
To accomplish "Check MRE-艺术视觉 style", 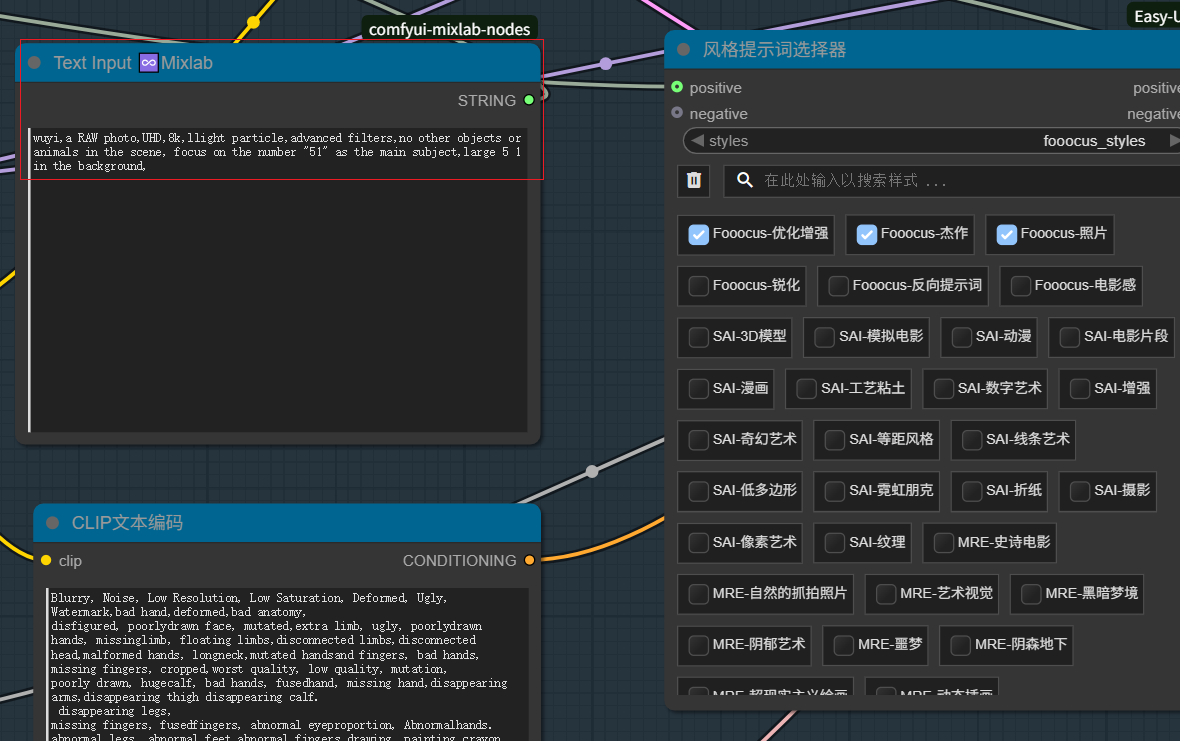I will (x=886, y=594).
